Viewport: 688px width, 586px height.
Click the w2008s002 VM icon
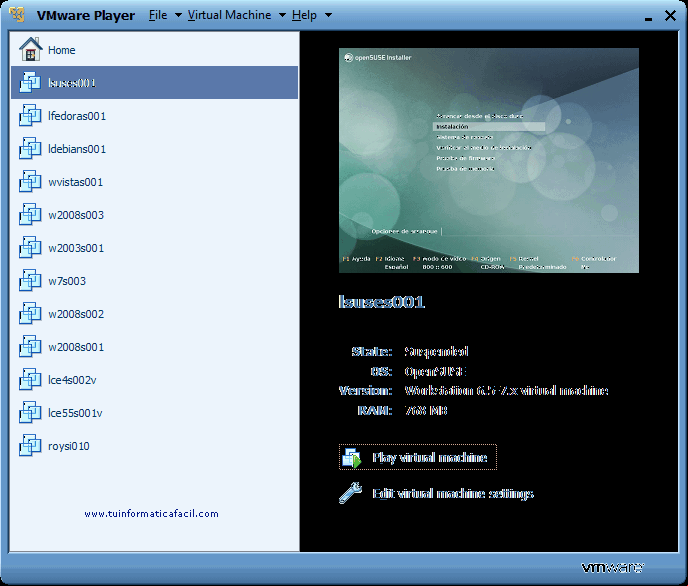[30, 313]
